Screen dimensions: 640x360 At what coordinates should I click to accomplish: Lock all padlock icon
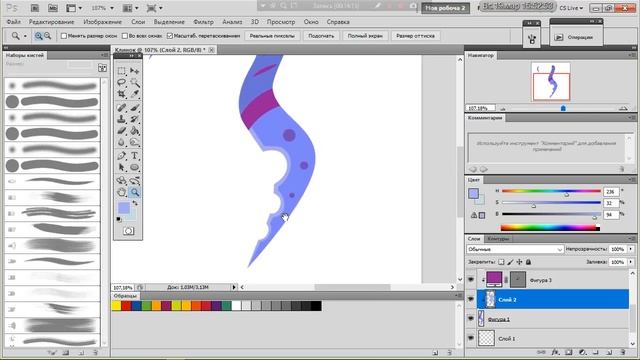[x=528, y=262]
